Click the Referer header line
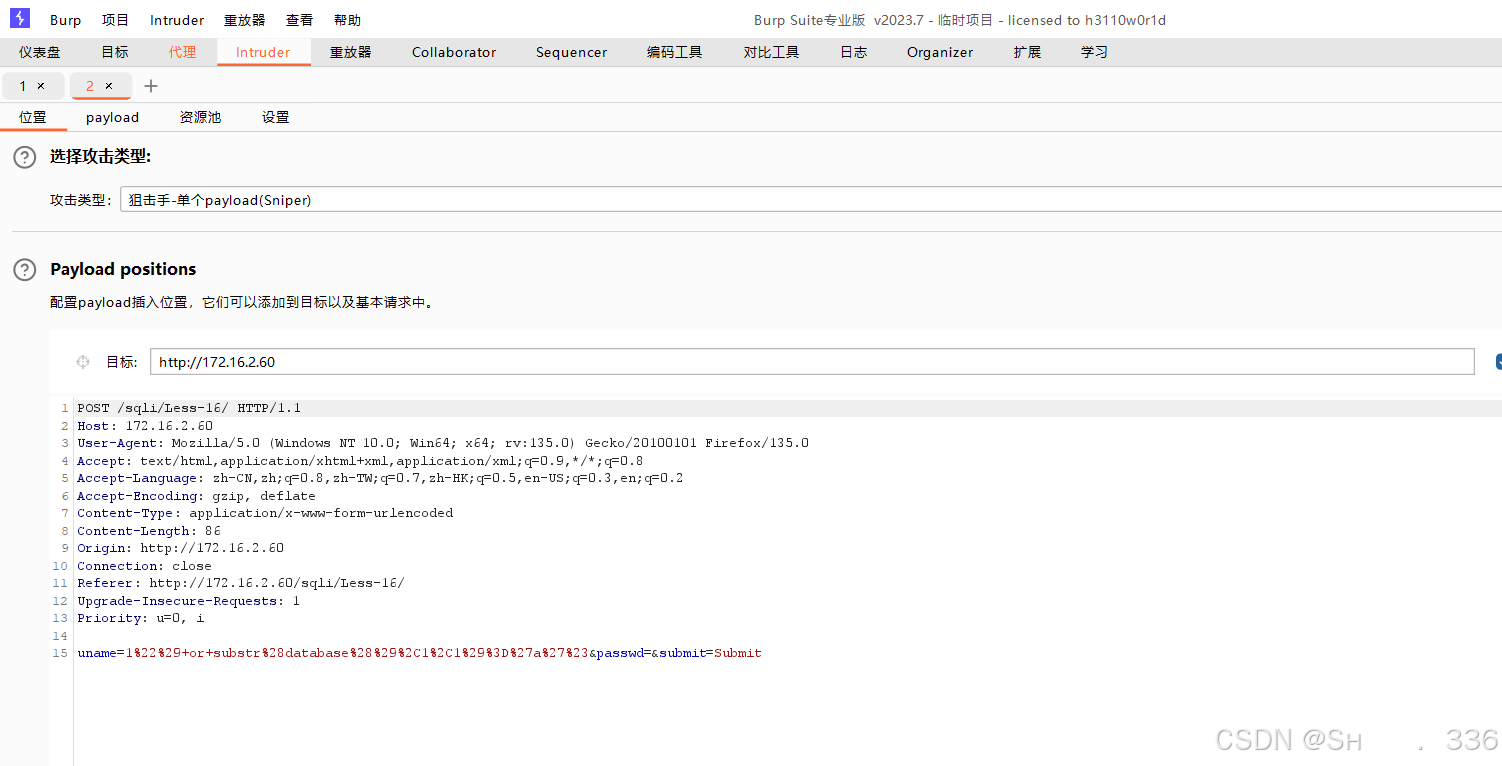 click(x=241, y=583)
